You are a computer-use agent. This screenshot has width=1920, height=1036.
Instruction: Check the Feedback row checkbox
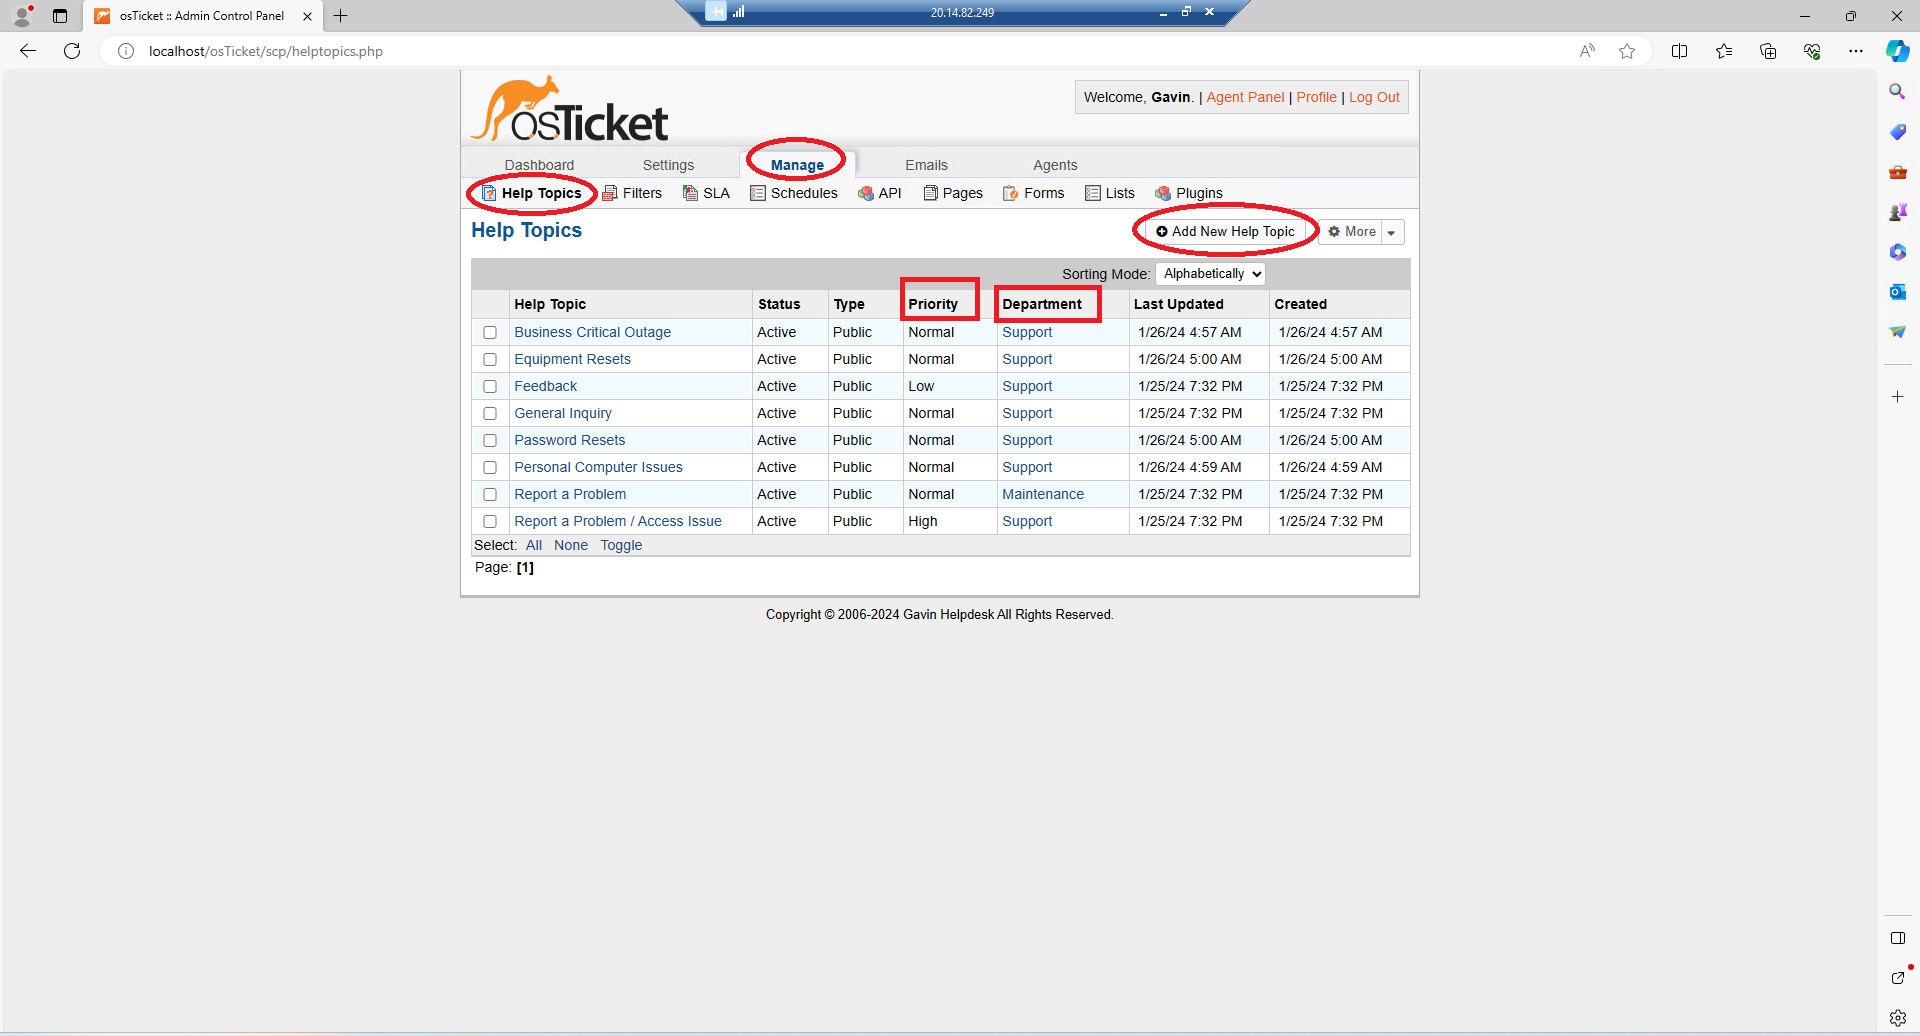pyautogui.click(x=490, y=386)
